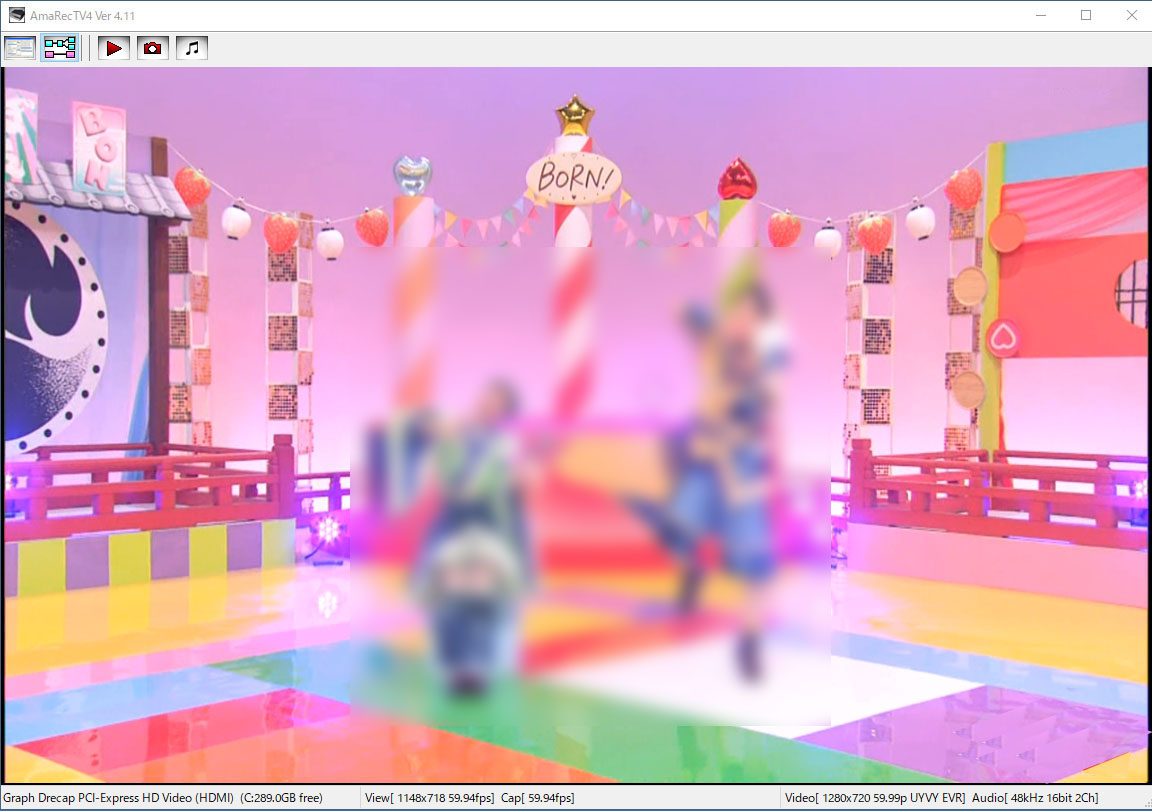Close the AmaRecTV4 window
The image size is (1152, 811).
tap(1131, 15)
